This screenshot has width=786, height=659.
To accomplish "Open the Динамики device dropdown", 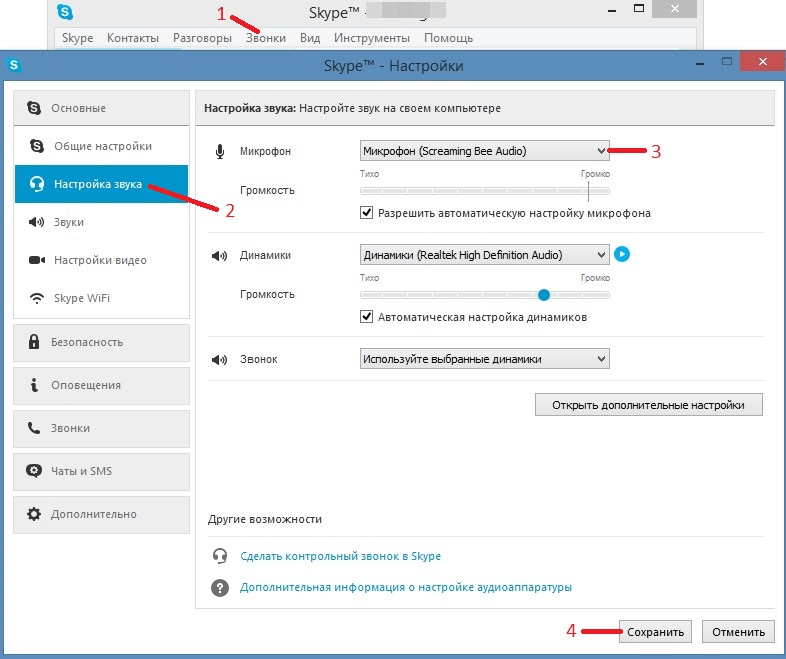I will click(x=484, y=255).
